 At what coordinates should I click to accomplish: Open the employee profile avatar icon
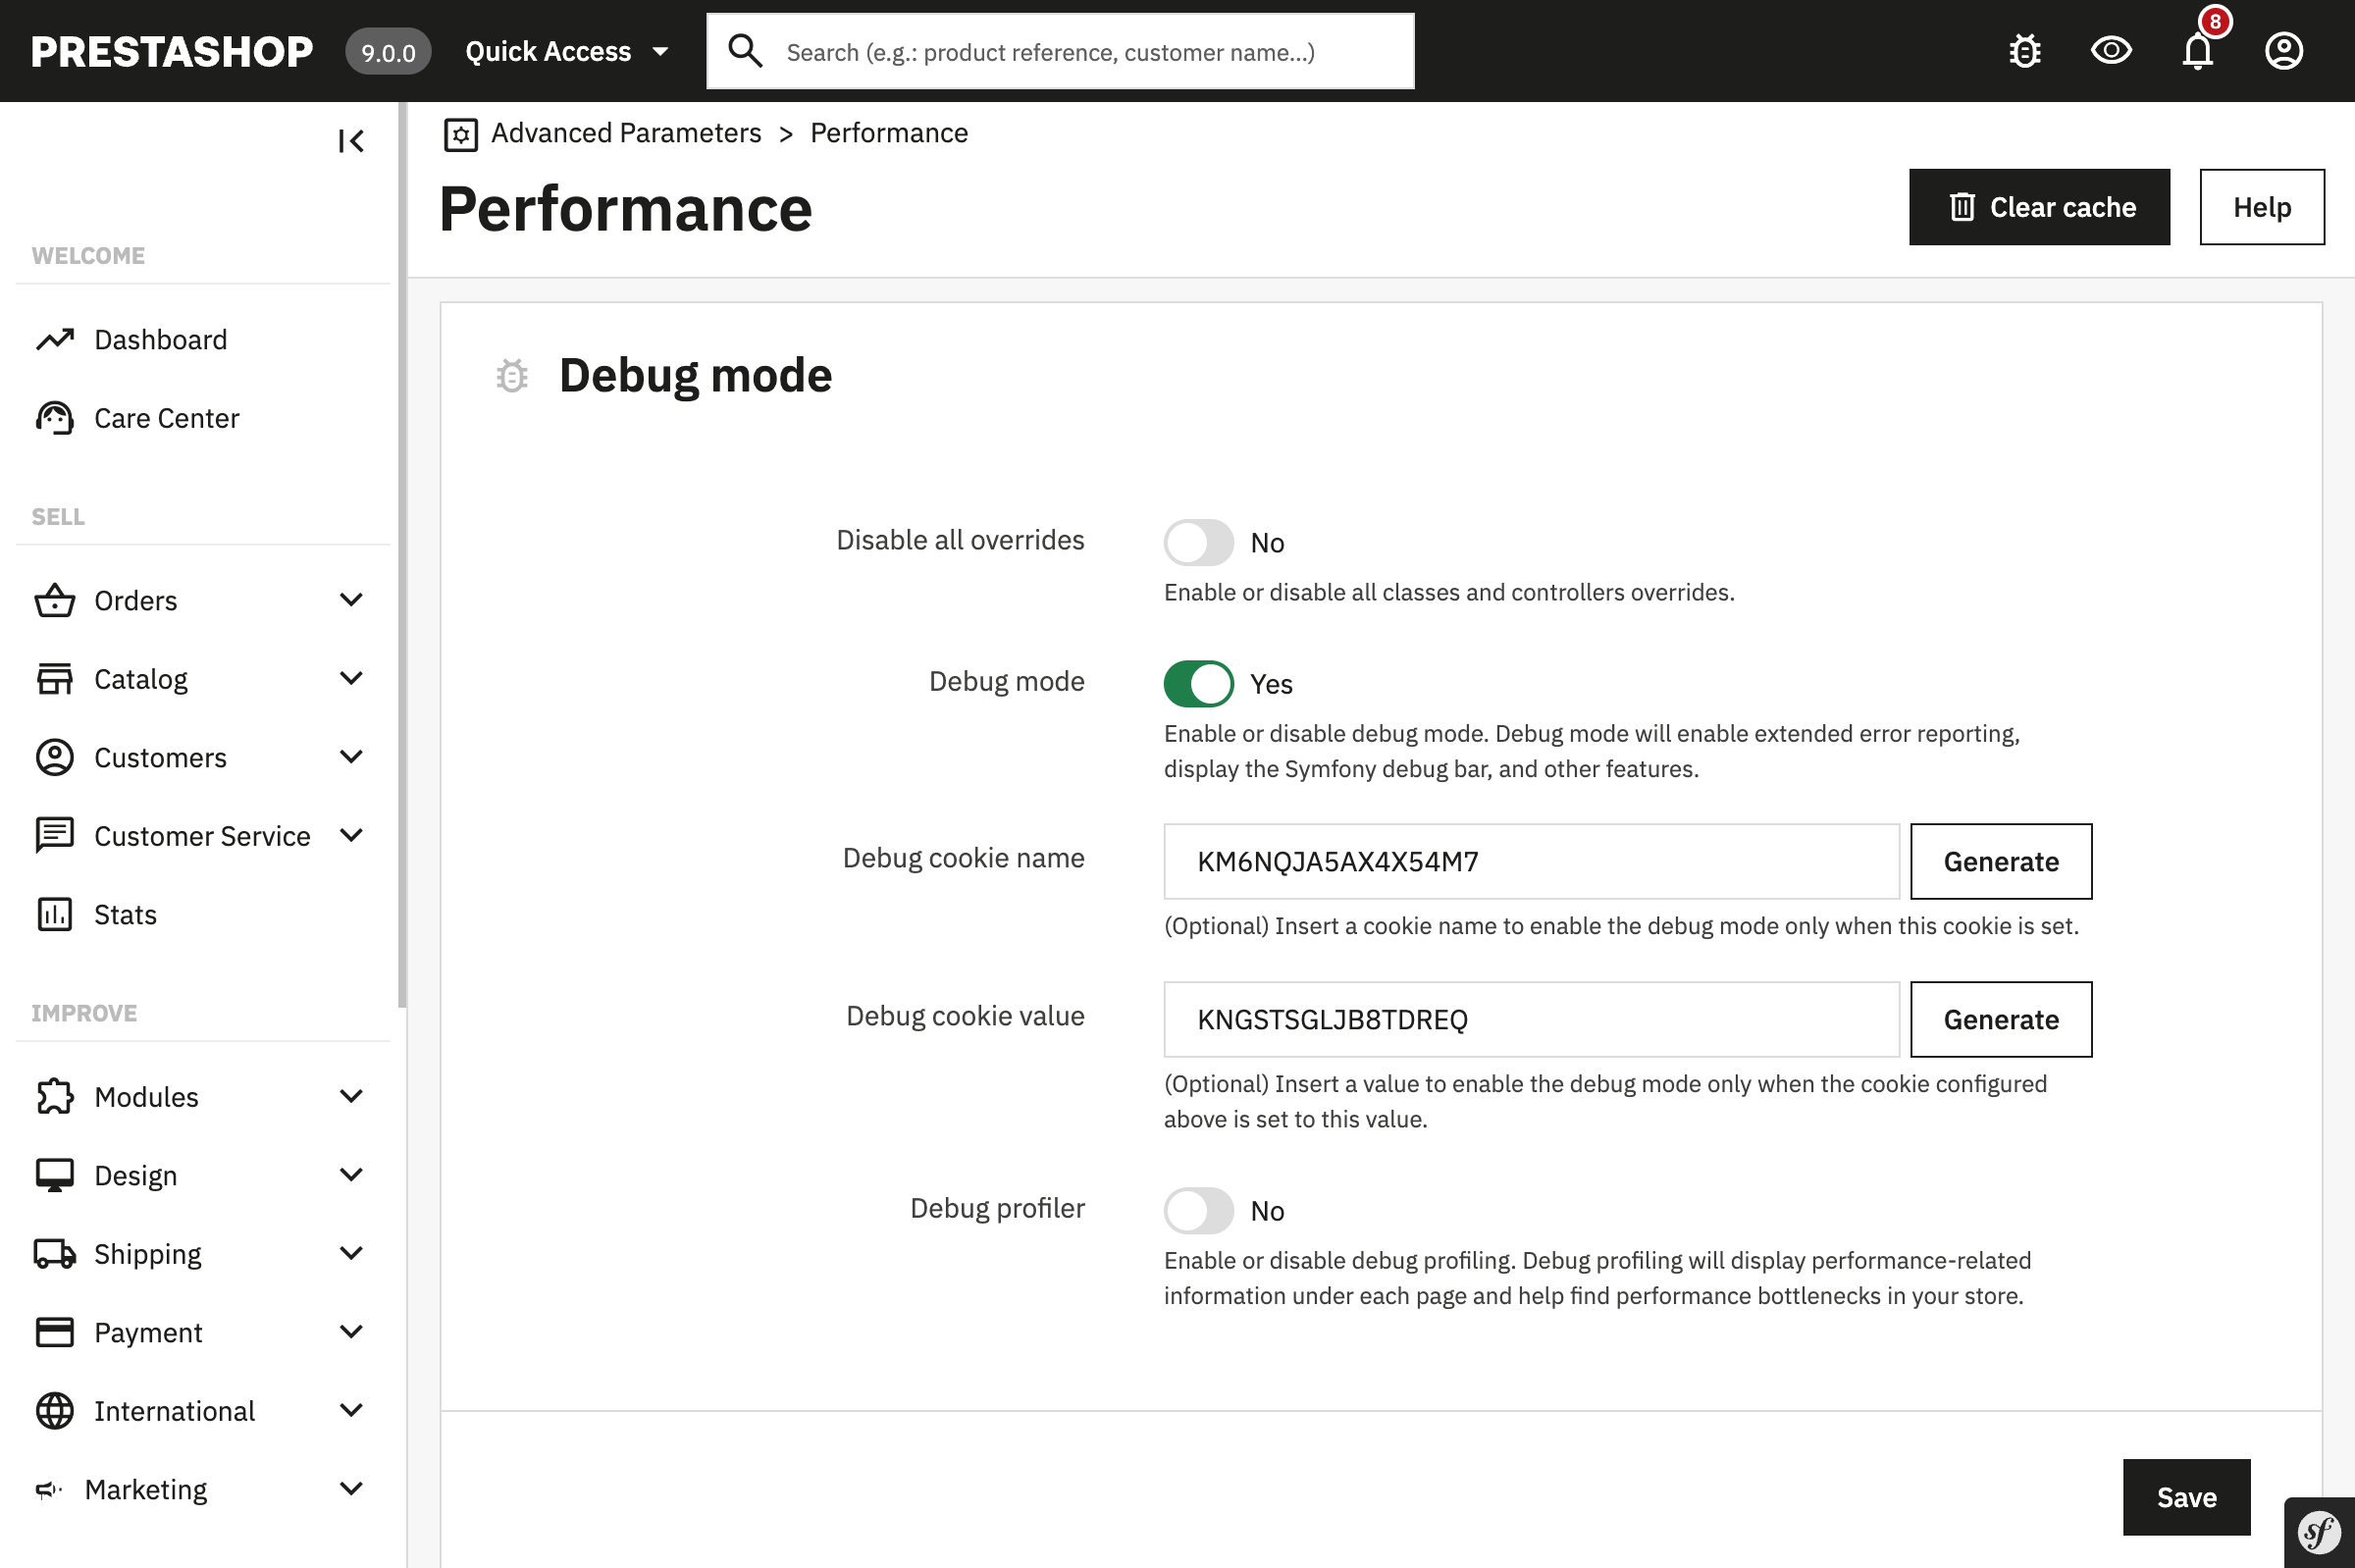[x=2283, y=51]
